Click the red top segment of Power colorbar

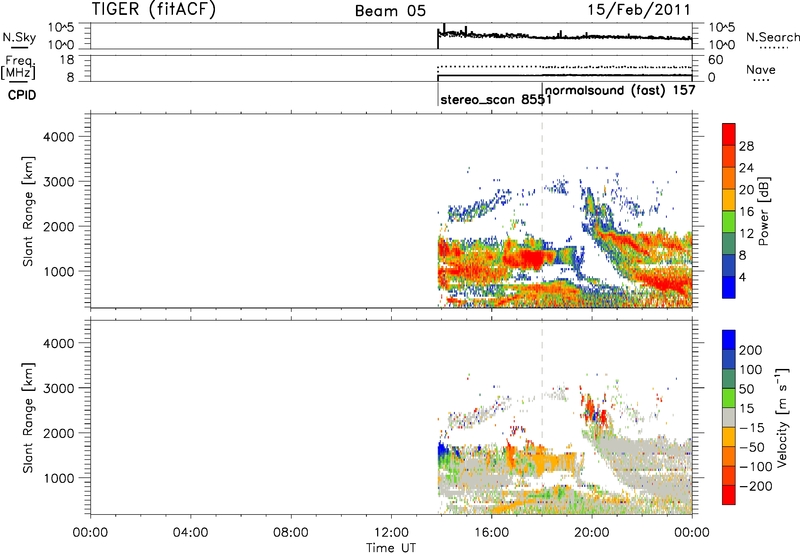click(729, 134)
